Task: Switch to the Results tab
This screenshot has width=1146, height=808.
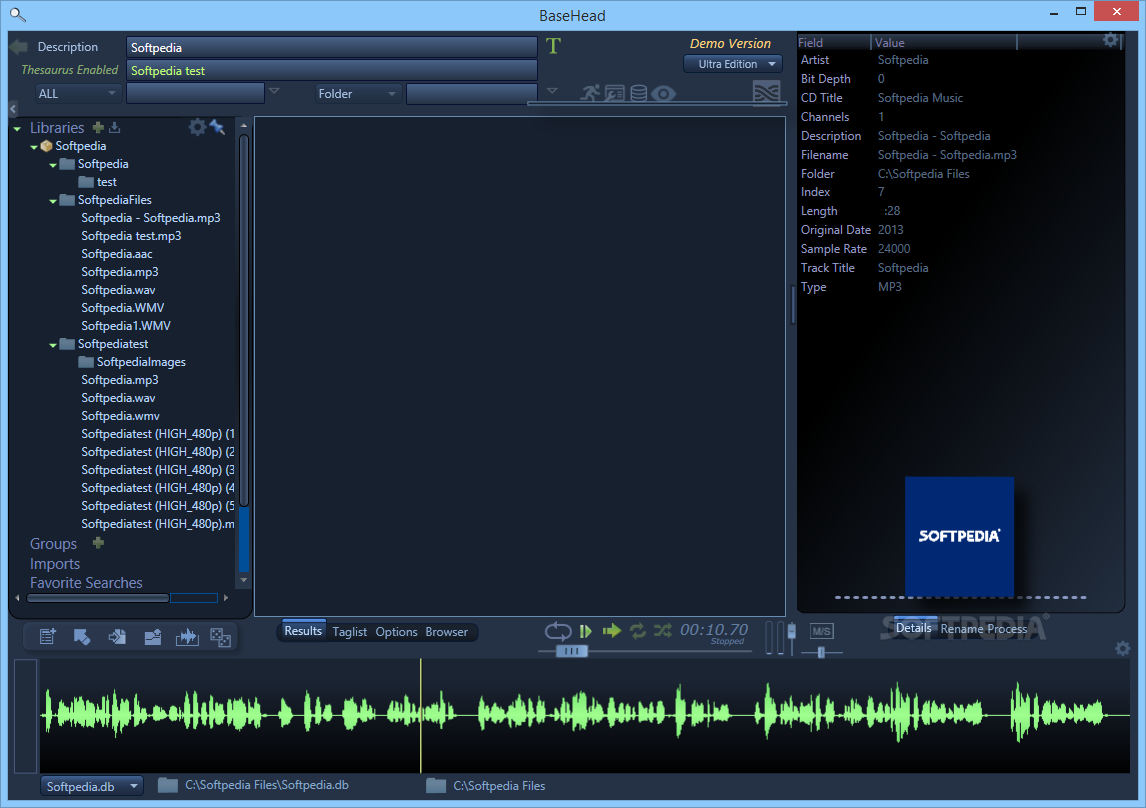Action: tap(303, 630)
